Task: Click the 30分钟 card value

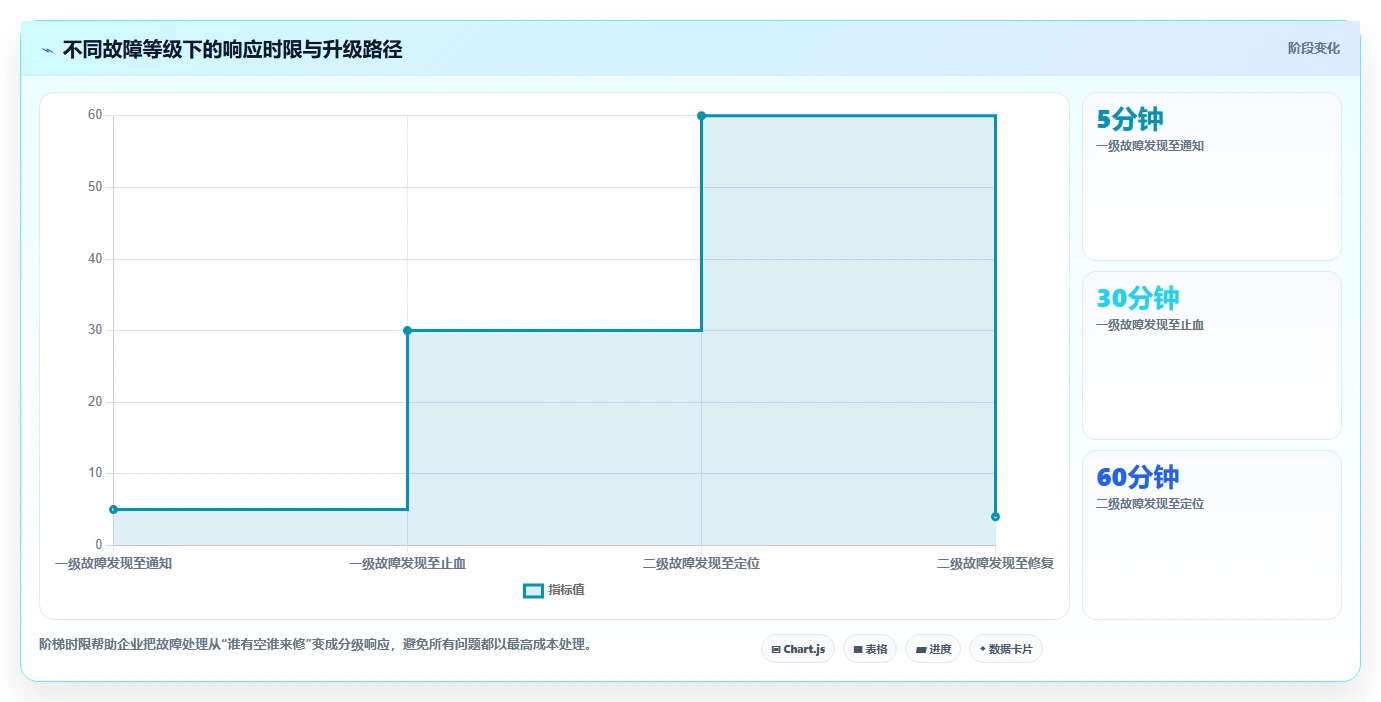Action: pyautogui.click(x=1138, y=298)
